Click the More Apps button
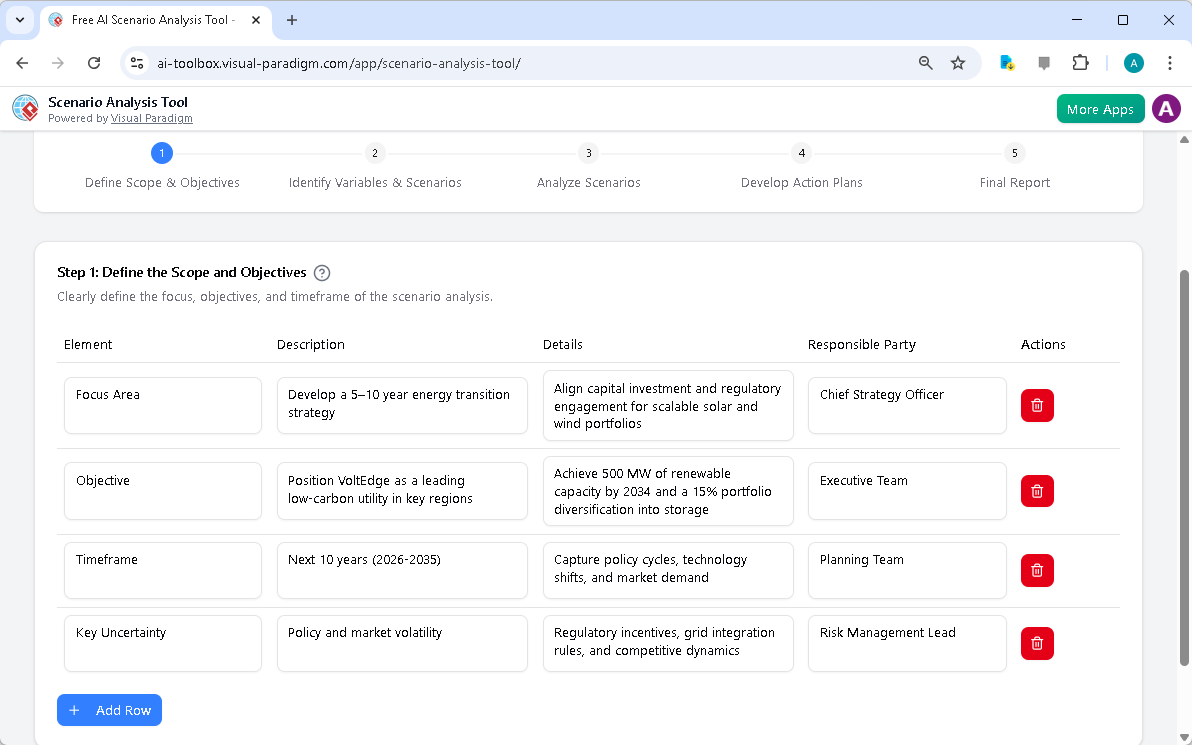Screen dimensions: 1192x745 coord(1100,108)
